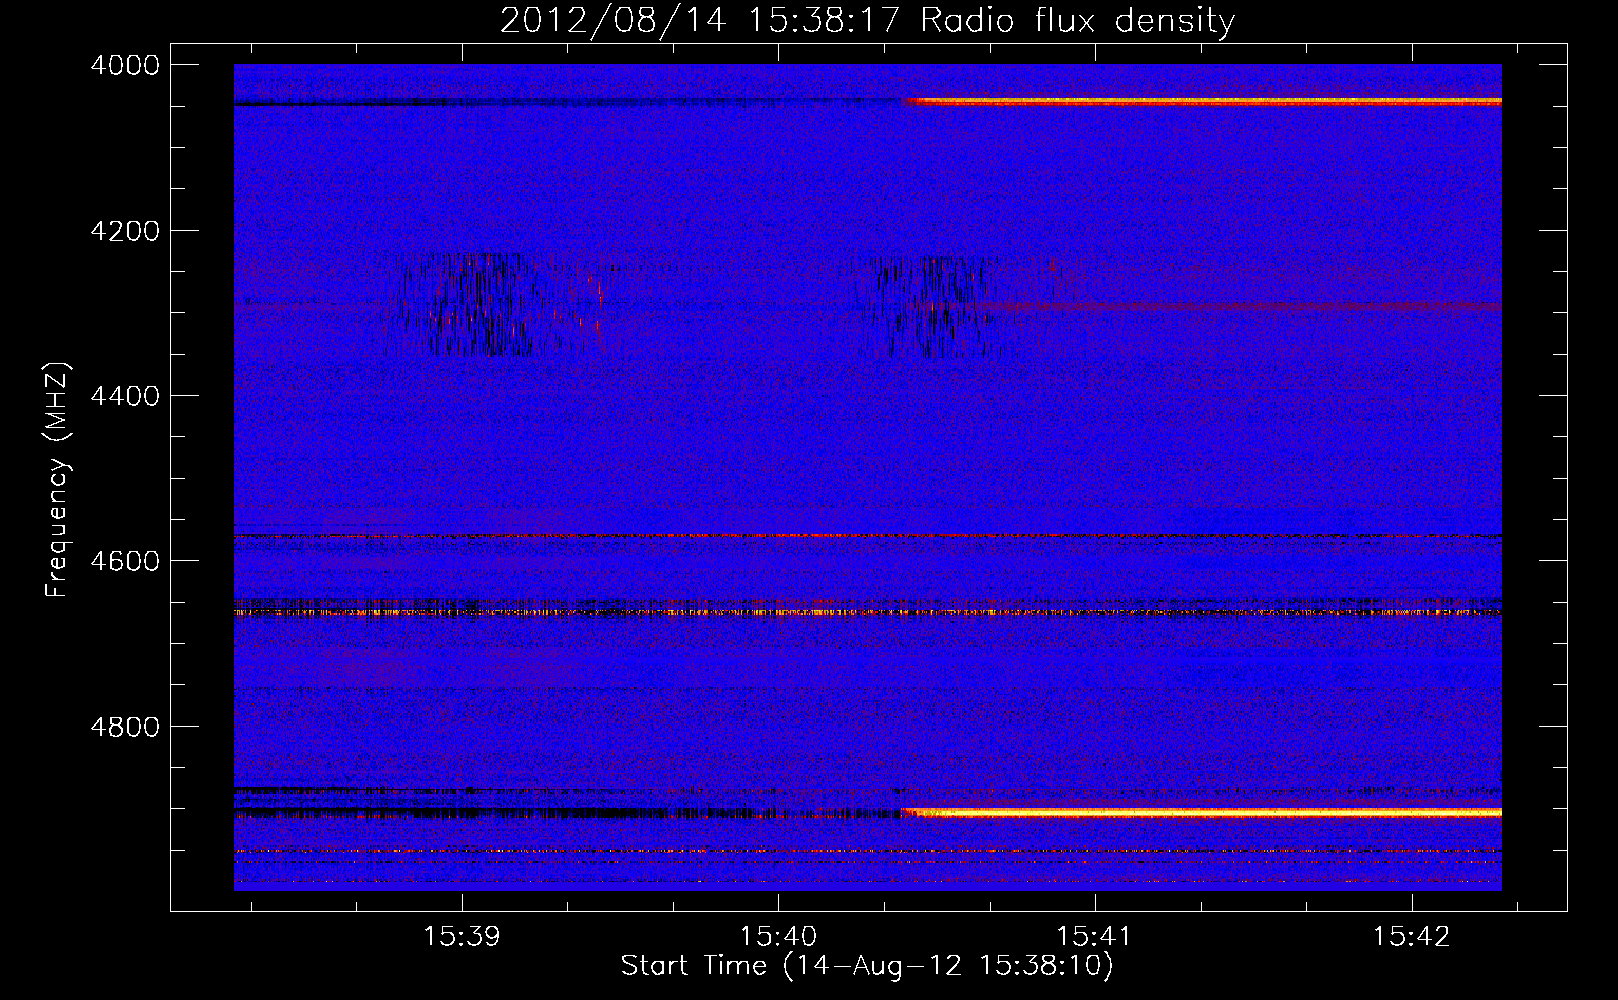Image resolution: width=1618 pixels, height=1000 pixels.
Task: Click the bright yellow emission band near 4900 MHz
Action: [1202, 813]
